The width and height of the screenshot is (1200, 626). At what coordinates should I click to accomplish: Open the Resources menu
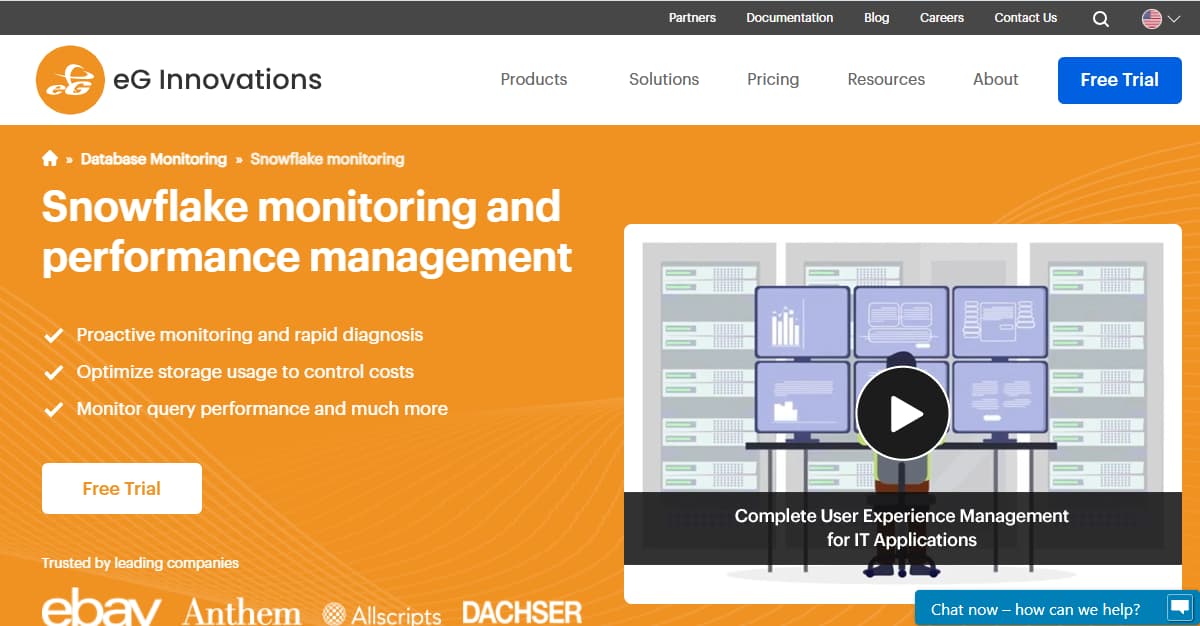coord(885,79)
